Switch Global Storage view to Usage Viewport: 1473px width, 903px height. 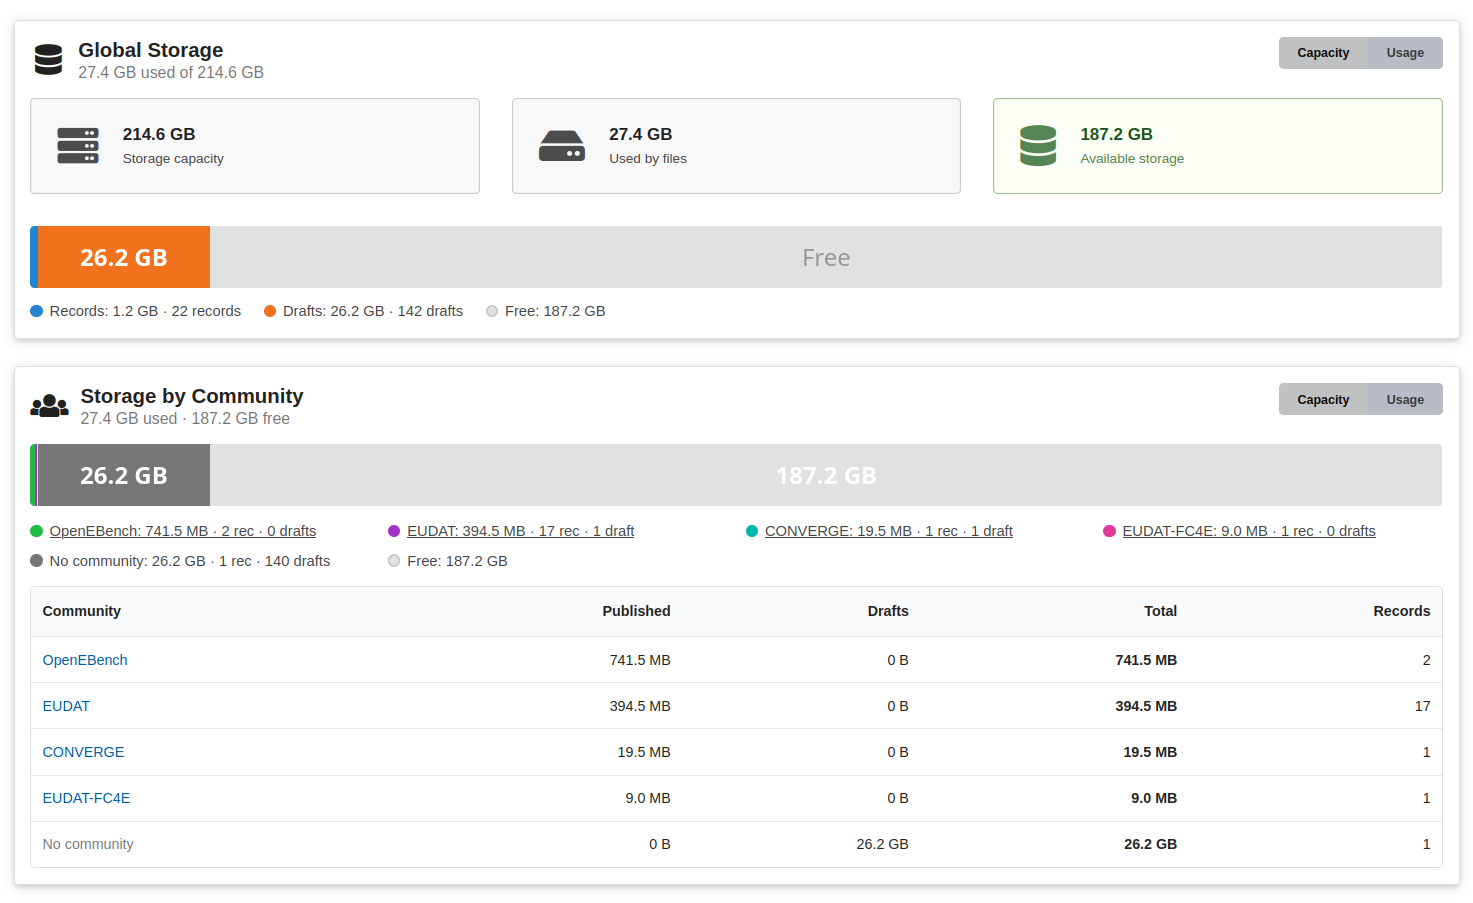1405,53
